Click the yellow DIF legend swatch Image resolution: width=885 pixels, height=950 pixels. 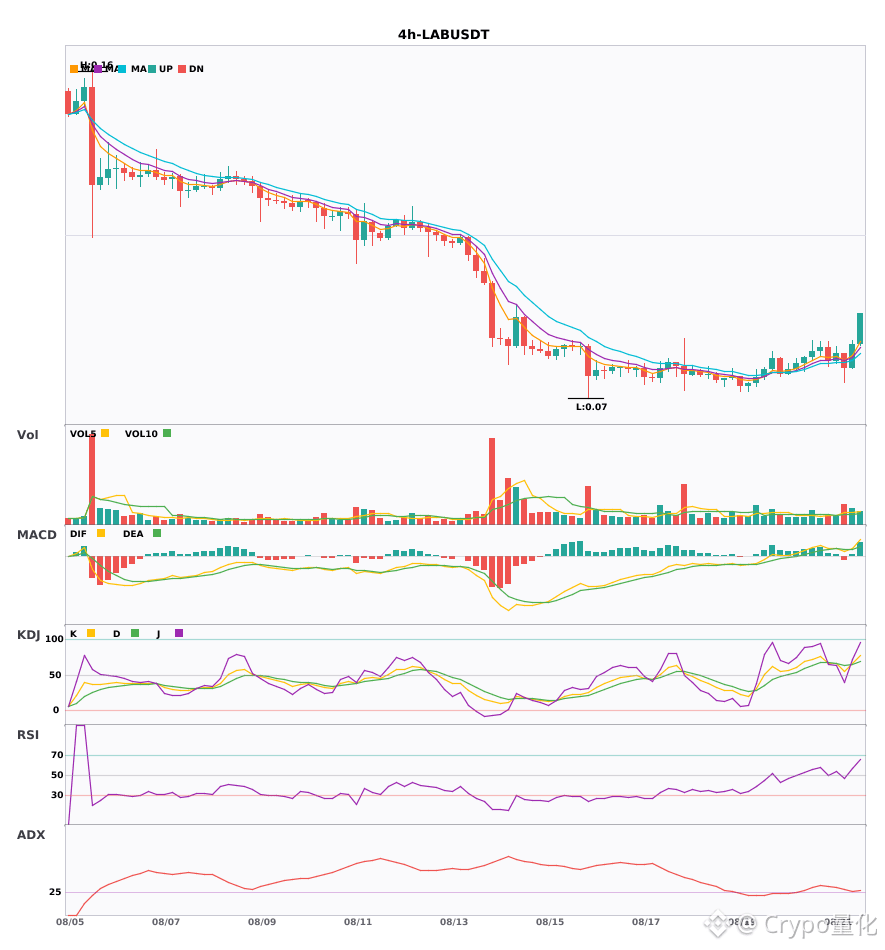[x=101, y=533]
